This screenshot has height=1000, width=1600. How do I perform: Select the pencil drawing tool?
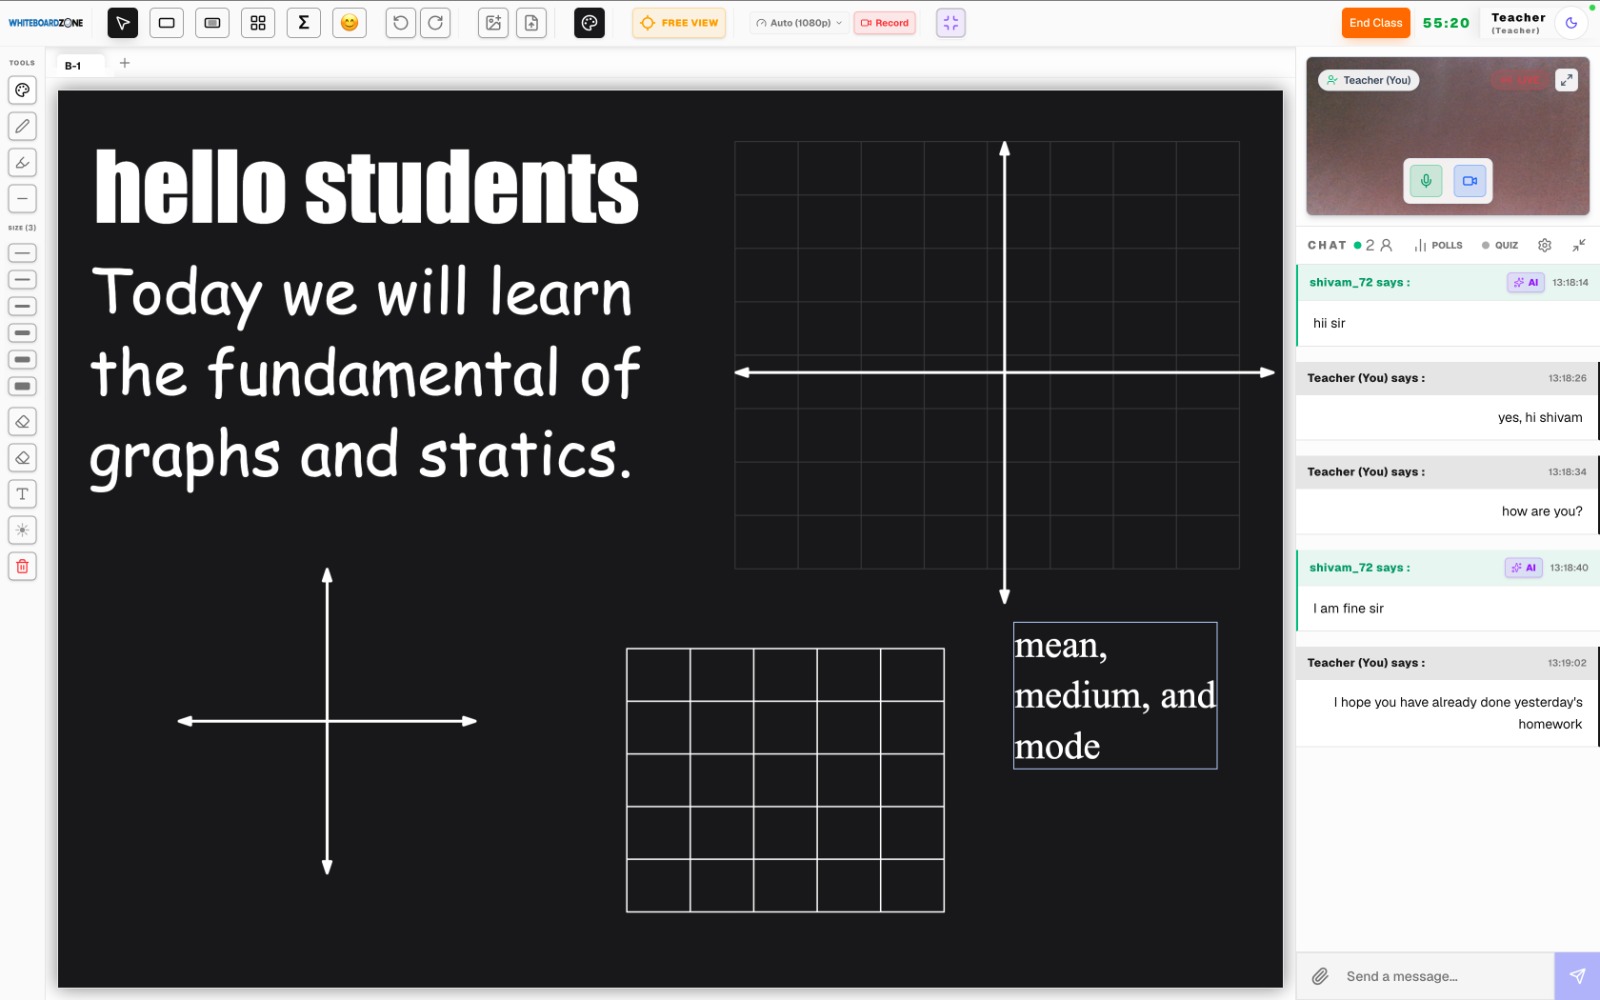(22, 126)
